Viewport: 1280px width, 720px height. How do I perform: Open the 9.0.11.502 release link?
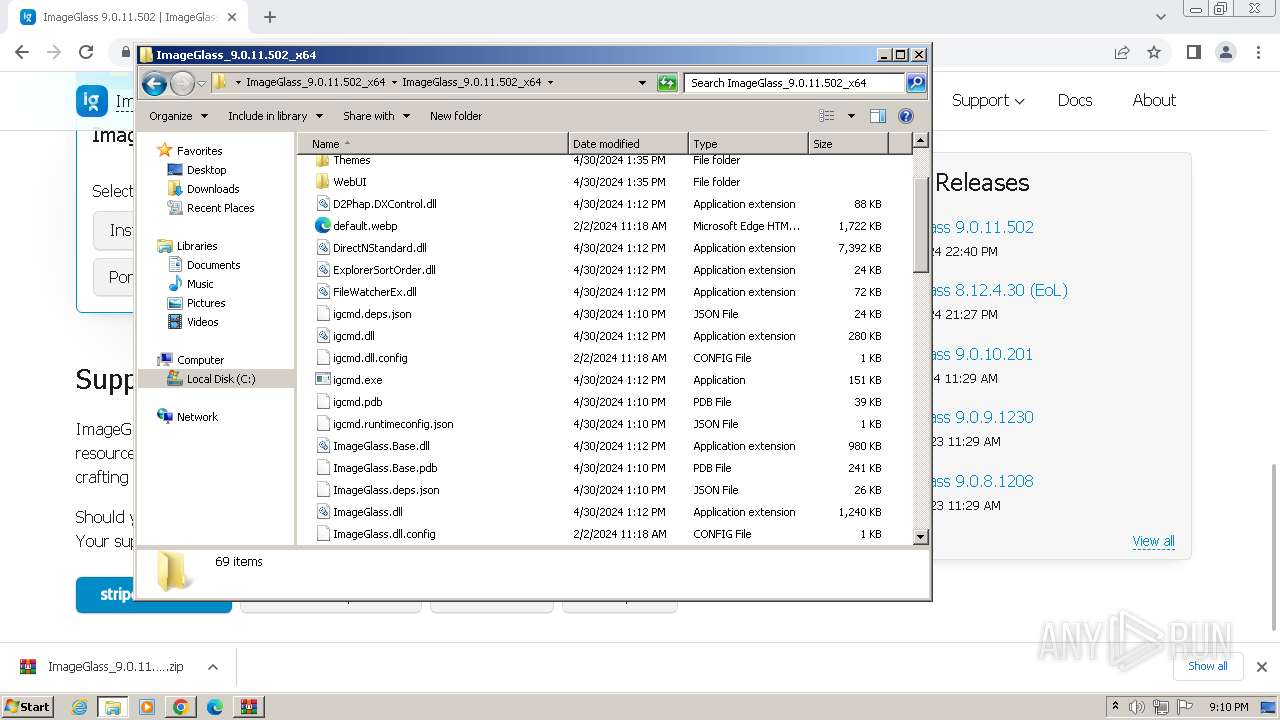(x=982, y=227)
